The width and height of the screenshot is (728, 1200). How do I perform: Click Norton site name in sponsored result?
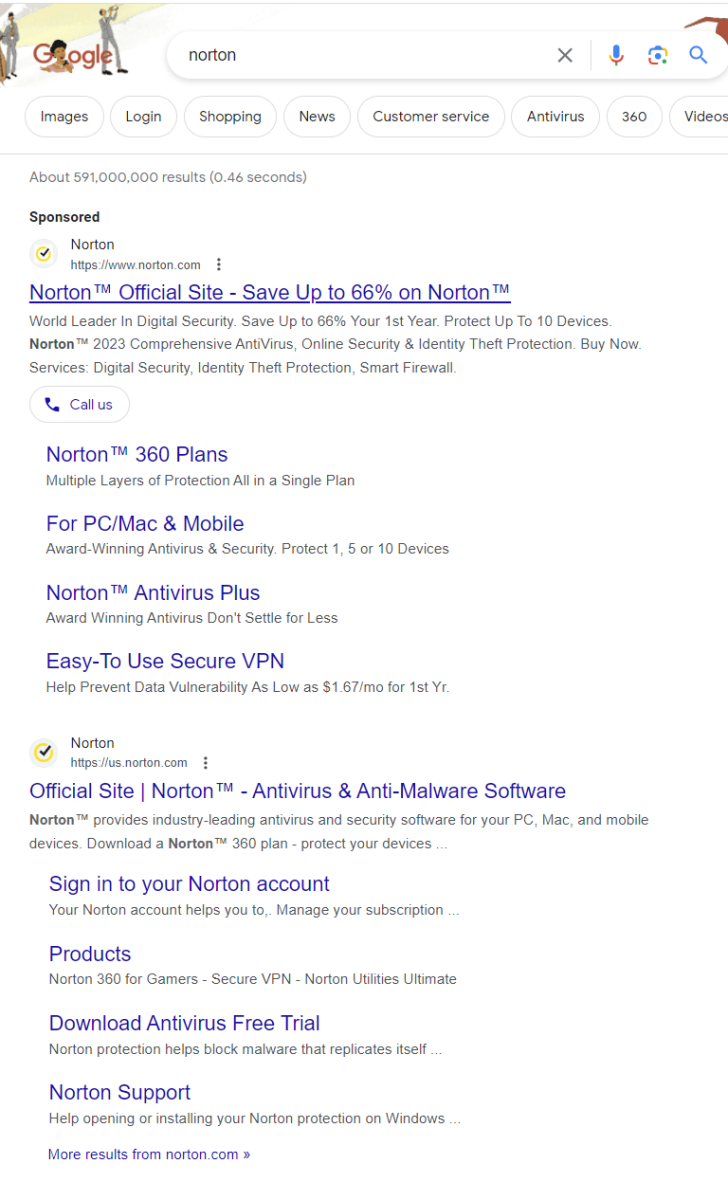[x=92, y=244]
